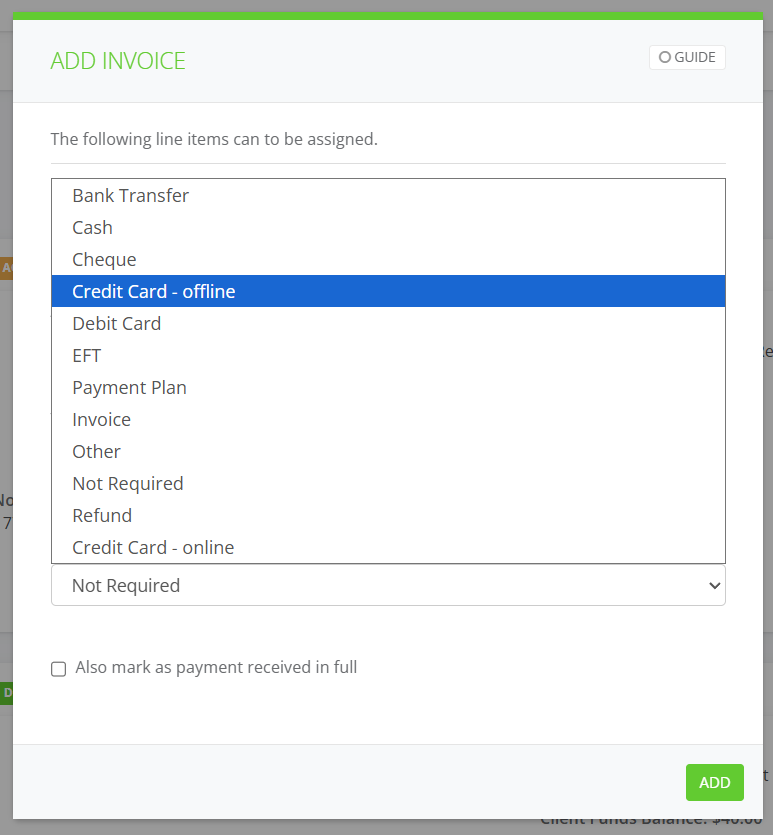Screen dimensions: 773x835
Task: Click the green Add button
Action: coord(714,783)
